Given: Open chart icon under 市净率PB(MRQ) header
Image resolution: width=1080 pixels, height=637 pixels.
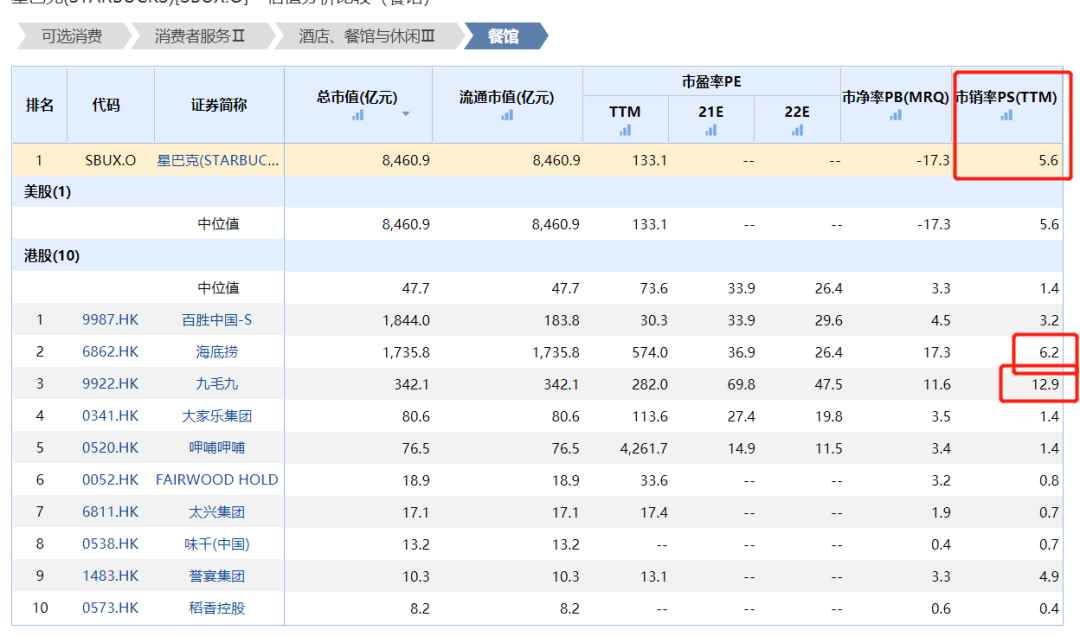Looking at the screenshot, I should click(x=895, y=115).
